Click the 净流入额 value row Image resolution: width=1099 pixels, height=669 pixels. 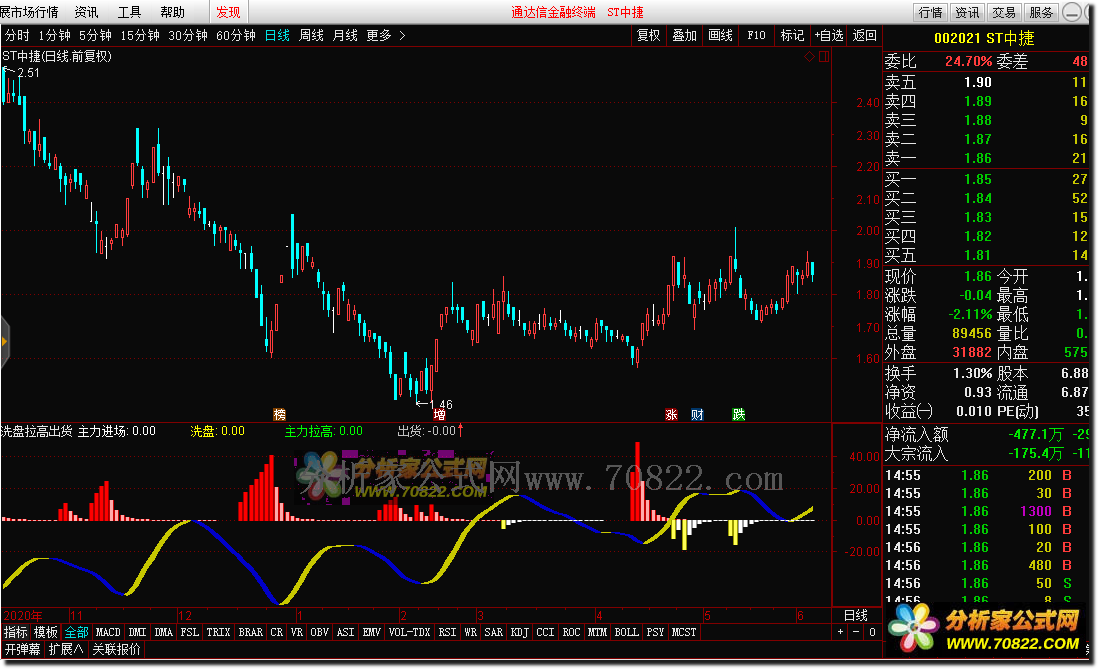(987, 435)
